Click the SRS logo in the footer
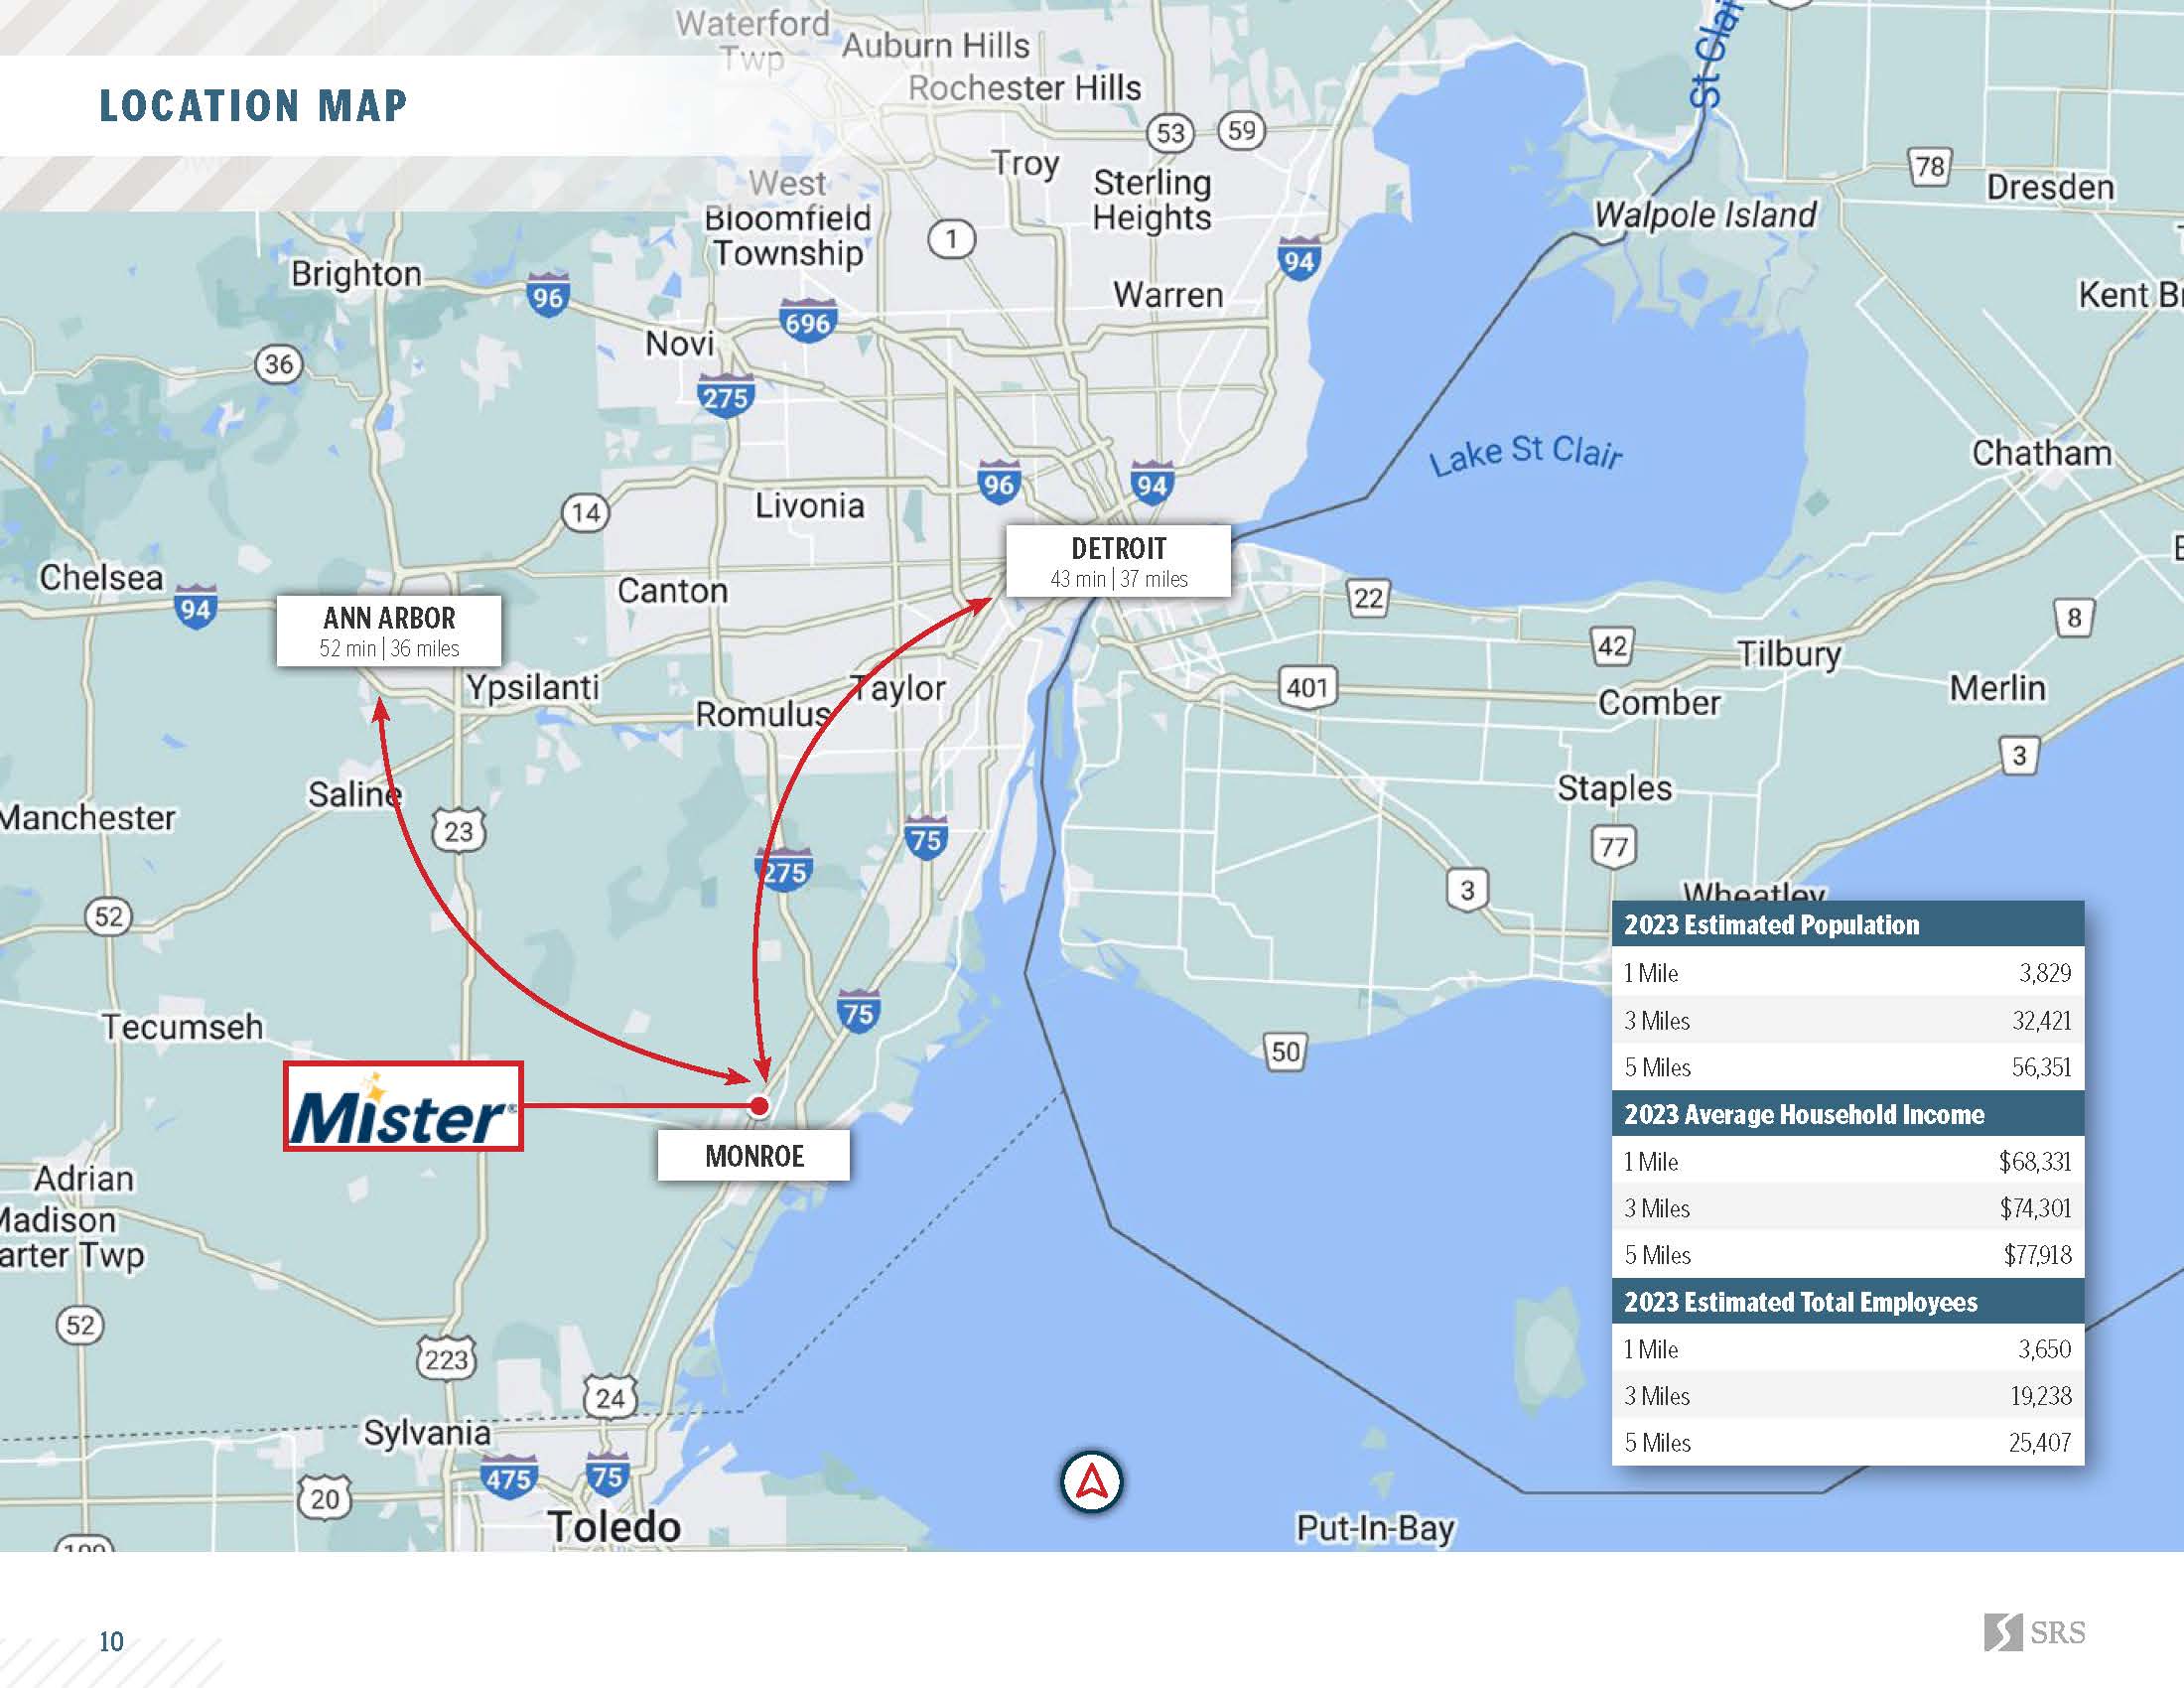Image resolution: width=2184 pixels, height=1688 pixels. [x=2035, y=1632]
